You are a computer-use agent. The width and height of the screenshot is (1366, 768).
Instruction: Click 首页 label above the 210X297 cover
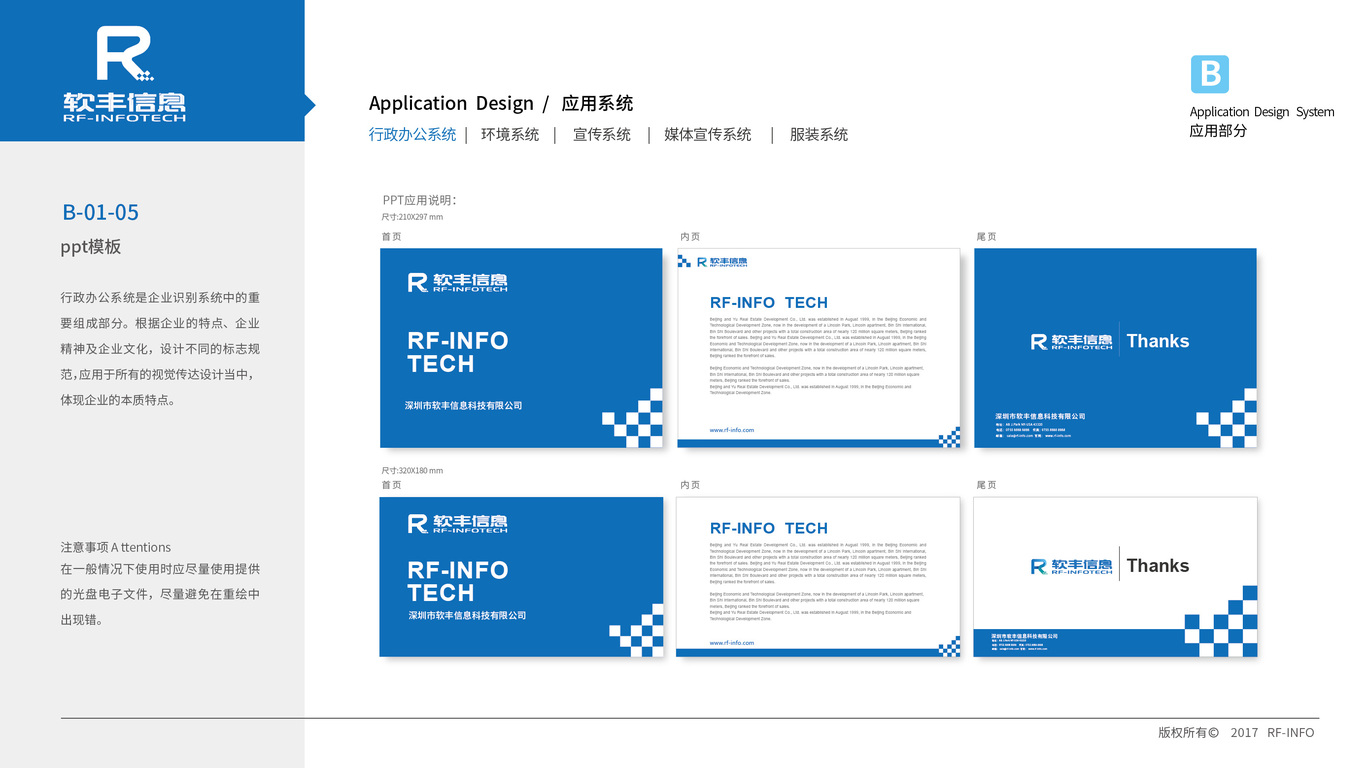[x=391, y=237]
